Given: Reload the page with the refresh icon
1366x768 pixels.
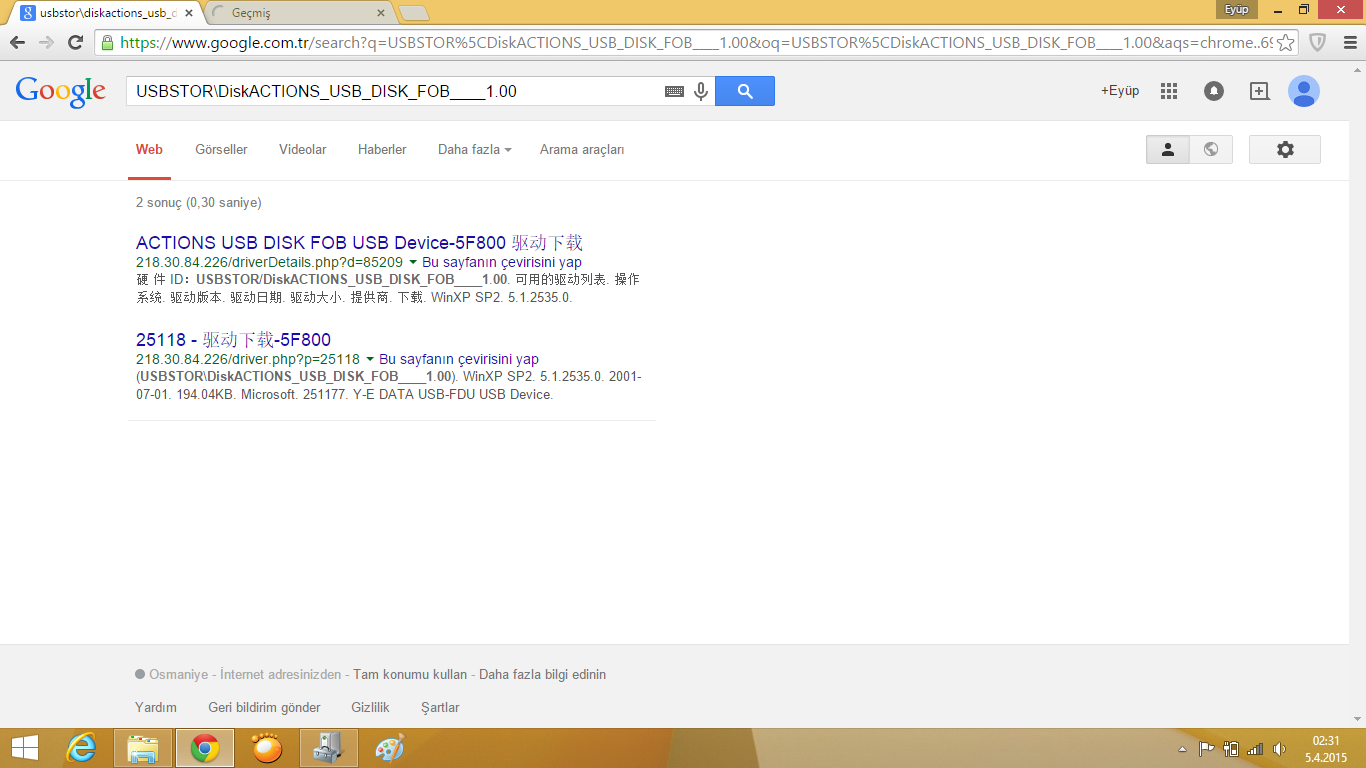Looking at the screenshot, I should pyautogui.click(x=75, y=43).
